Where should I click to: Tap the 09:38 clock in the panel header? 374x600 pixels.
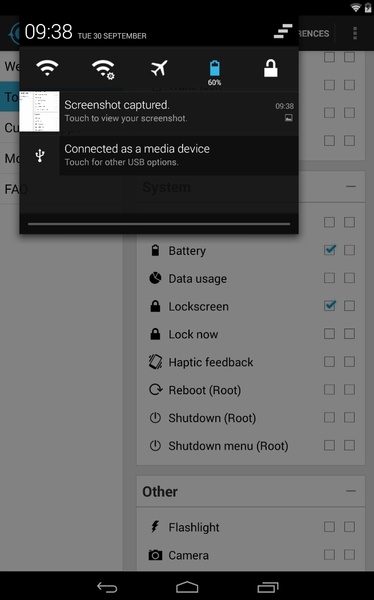48,31
